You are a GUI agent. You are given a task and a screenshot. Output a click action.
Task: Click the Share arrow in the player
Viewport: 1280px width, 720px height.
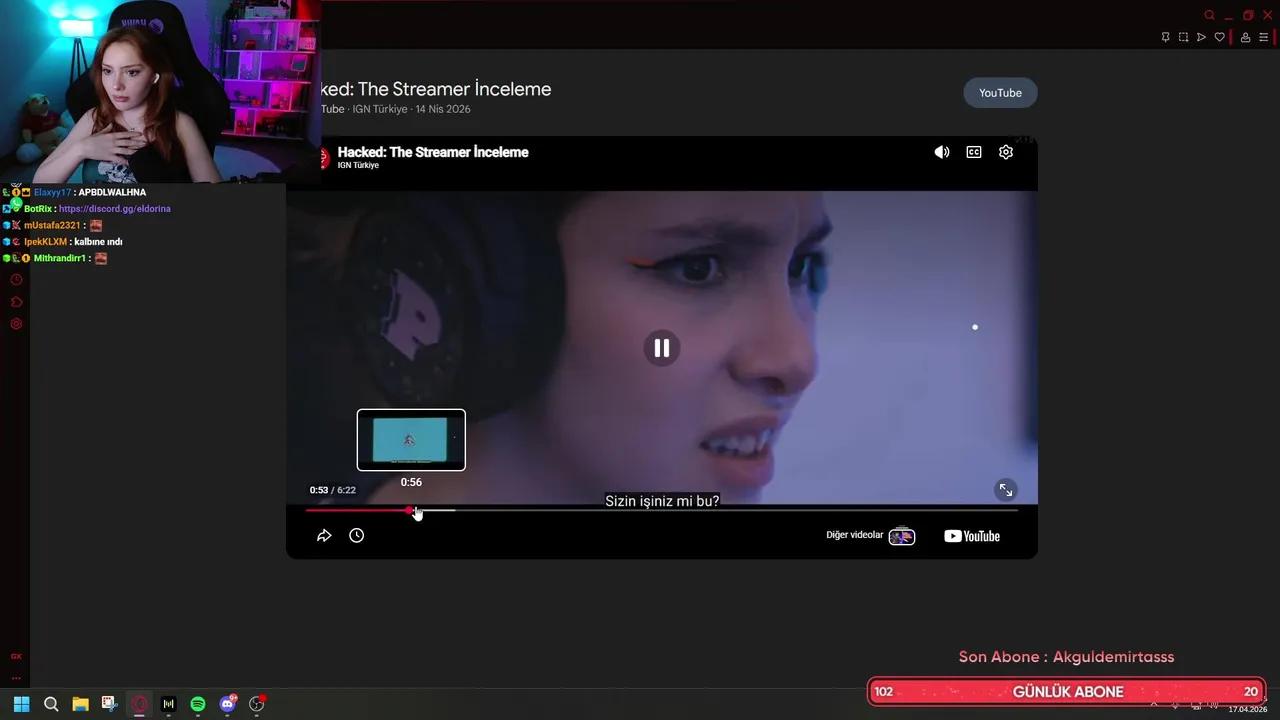click(x=323, y=535)
